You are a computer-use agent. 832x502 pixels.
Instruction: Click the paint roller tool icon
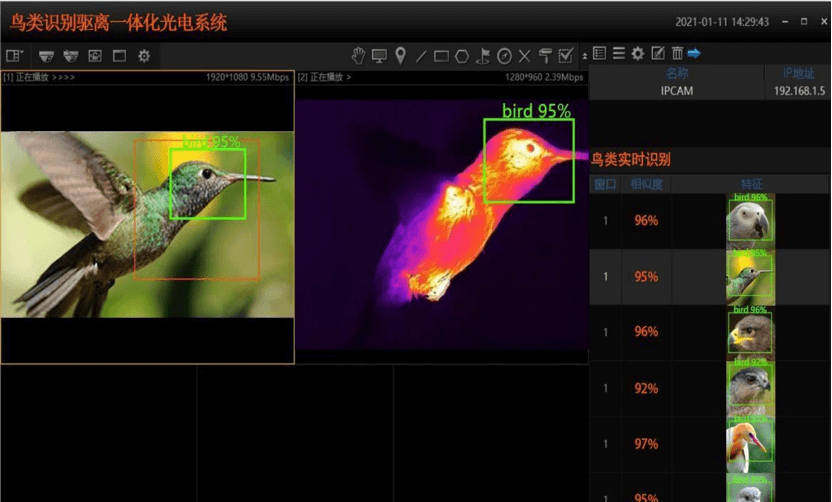(x=545, y=56)
